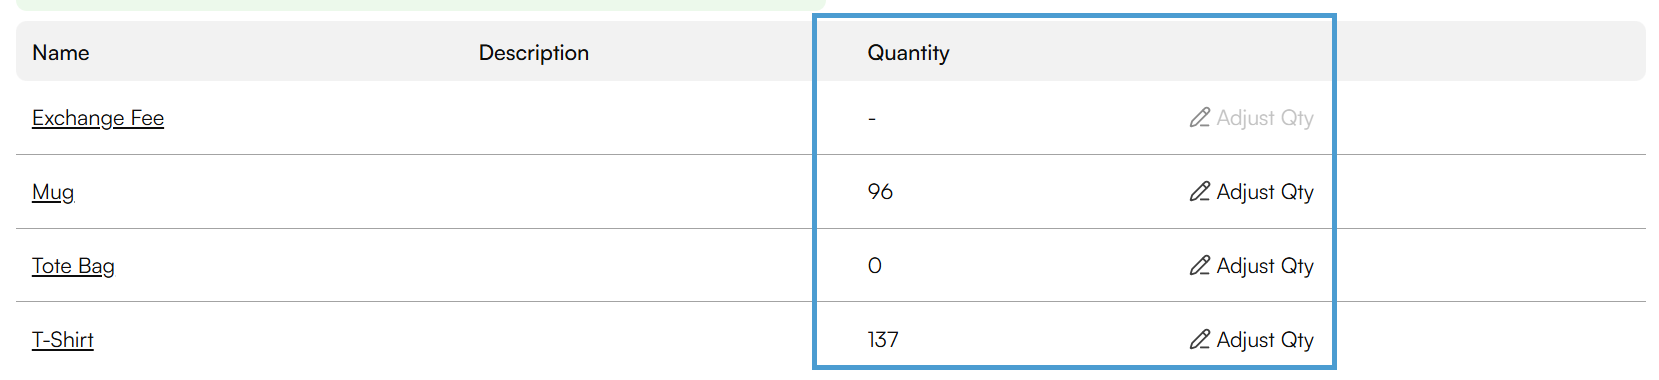Click the green banner strip above the table
Viewport: 1659px width, 380px height.
[x=421, y=5]
